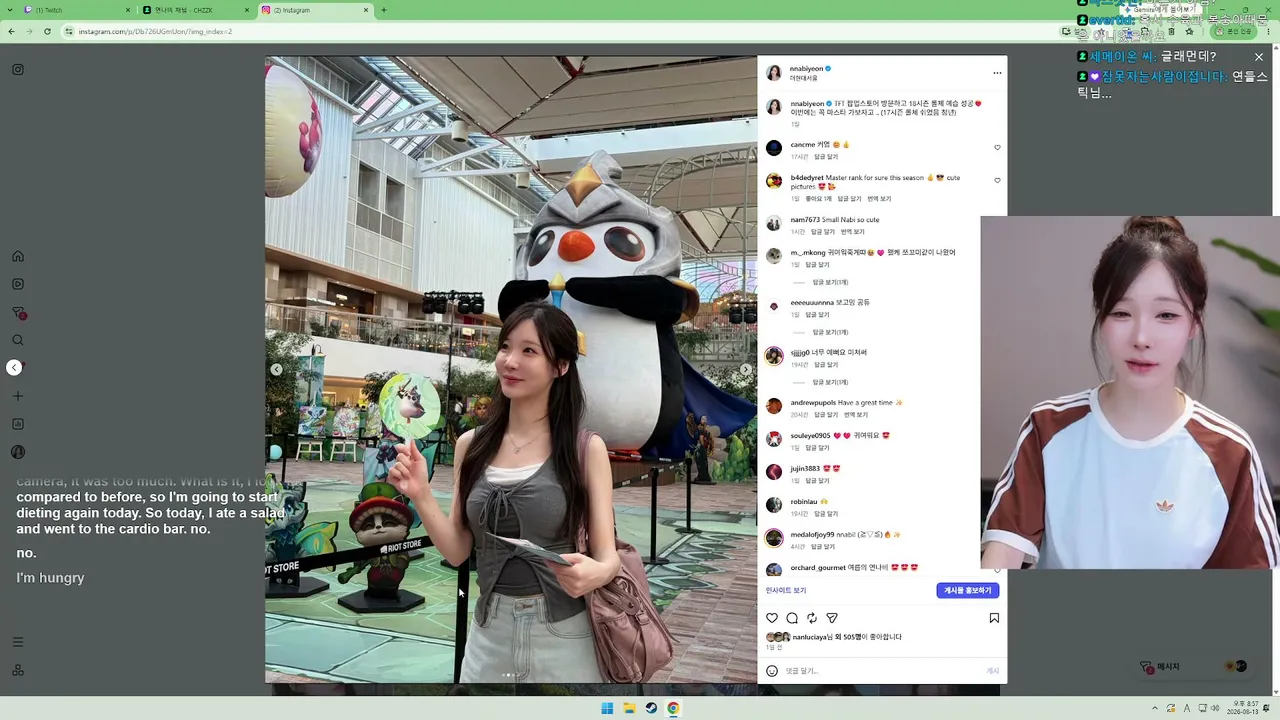Click the comment bubble icon under post
This screenshot has width=1280, height=720.
point(792,618)
